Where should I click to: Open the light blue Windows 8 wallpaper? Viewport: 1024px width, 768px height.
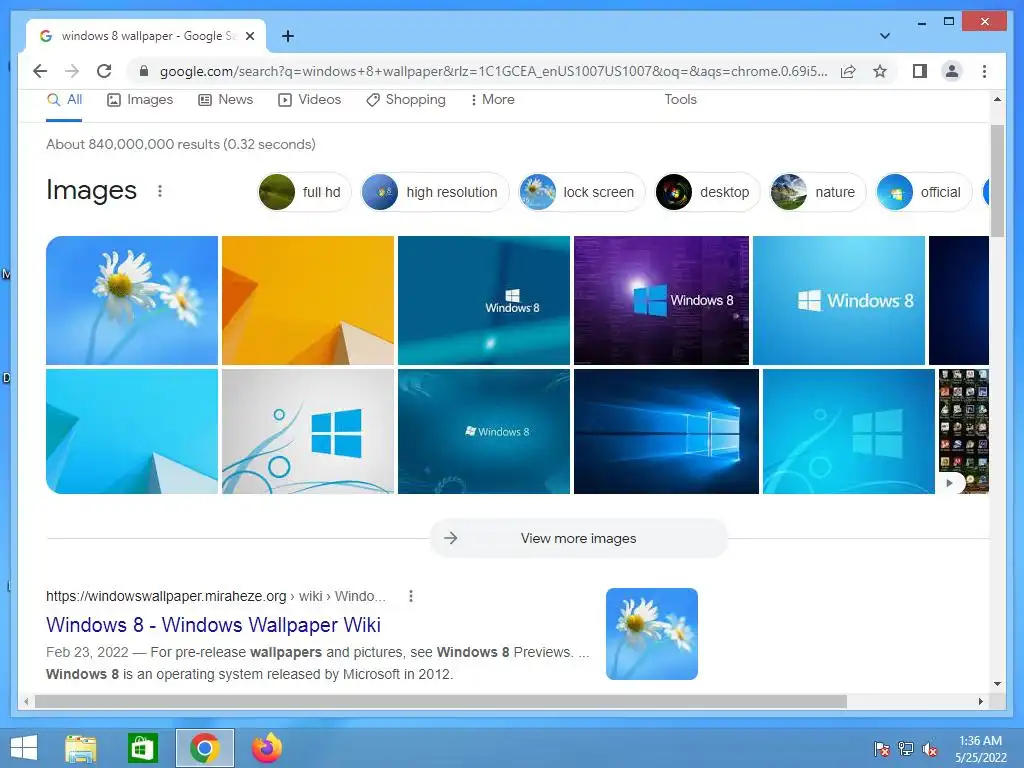[x=839, y=300]
